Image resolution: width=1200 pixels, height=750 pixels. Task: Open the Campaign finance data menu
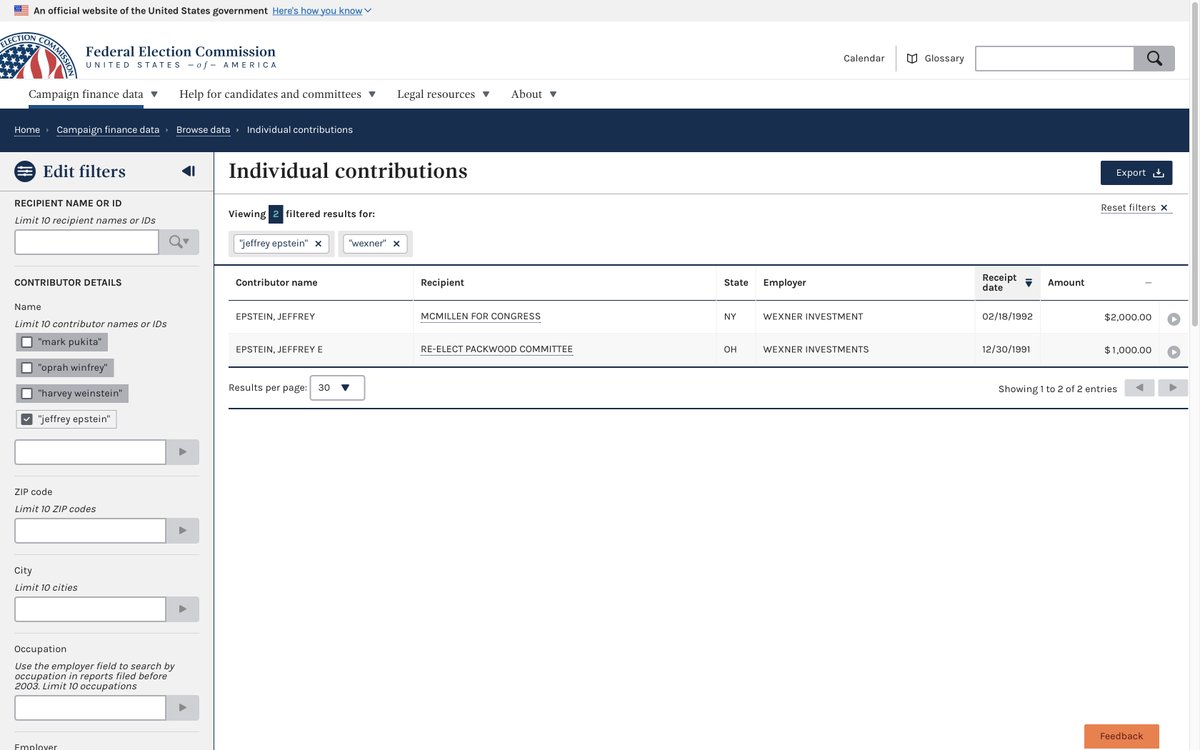pyautogui.click(x=93, y=94)
